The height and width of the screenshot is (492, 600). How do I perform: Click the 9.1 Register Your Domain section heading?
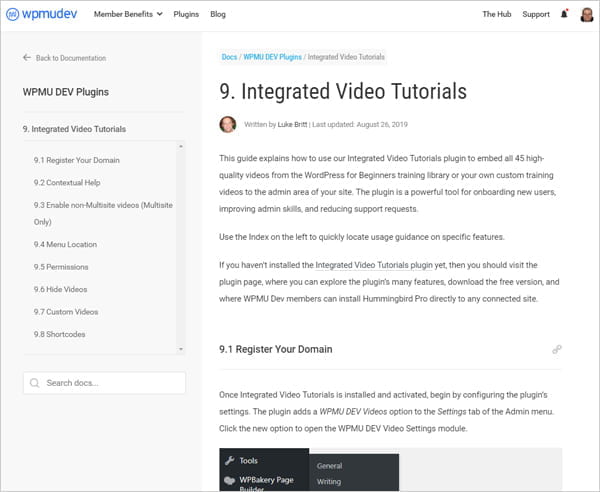276,349
